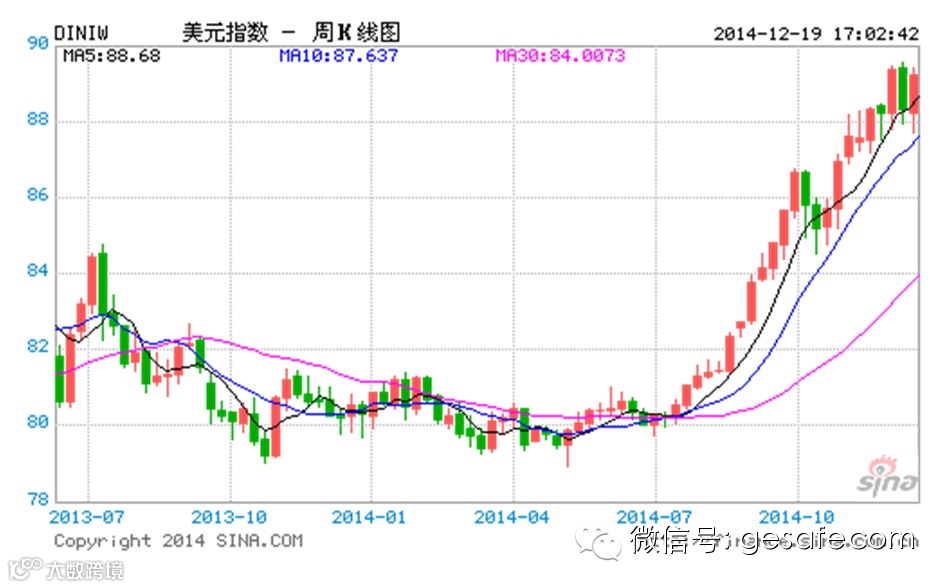Click the x-axis date 2014-07
This screenshot has height=588, width=946.
pyautogui.click(x=654, y=517)
